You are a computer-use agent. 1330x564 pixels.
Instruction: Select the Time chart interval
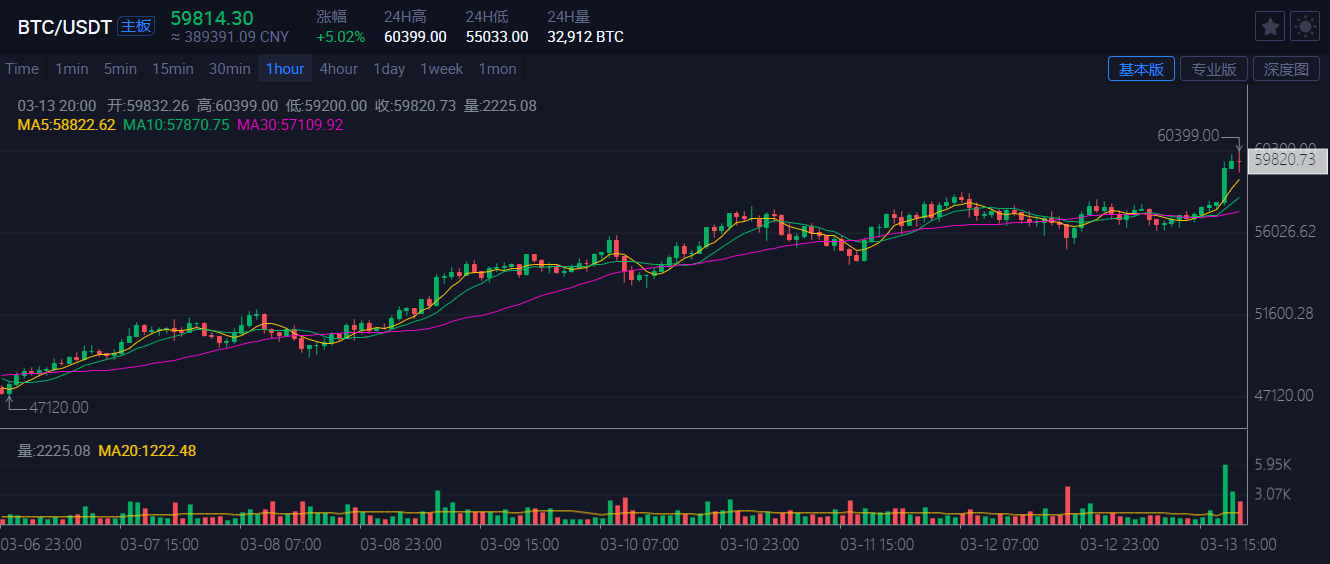[22, 69]
